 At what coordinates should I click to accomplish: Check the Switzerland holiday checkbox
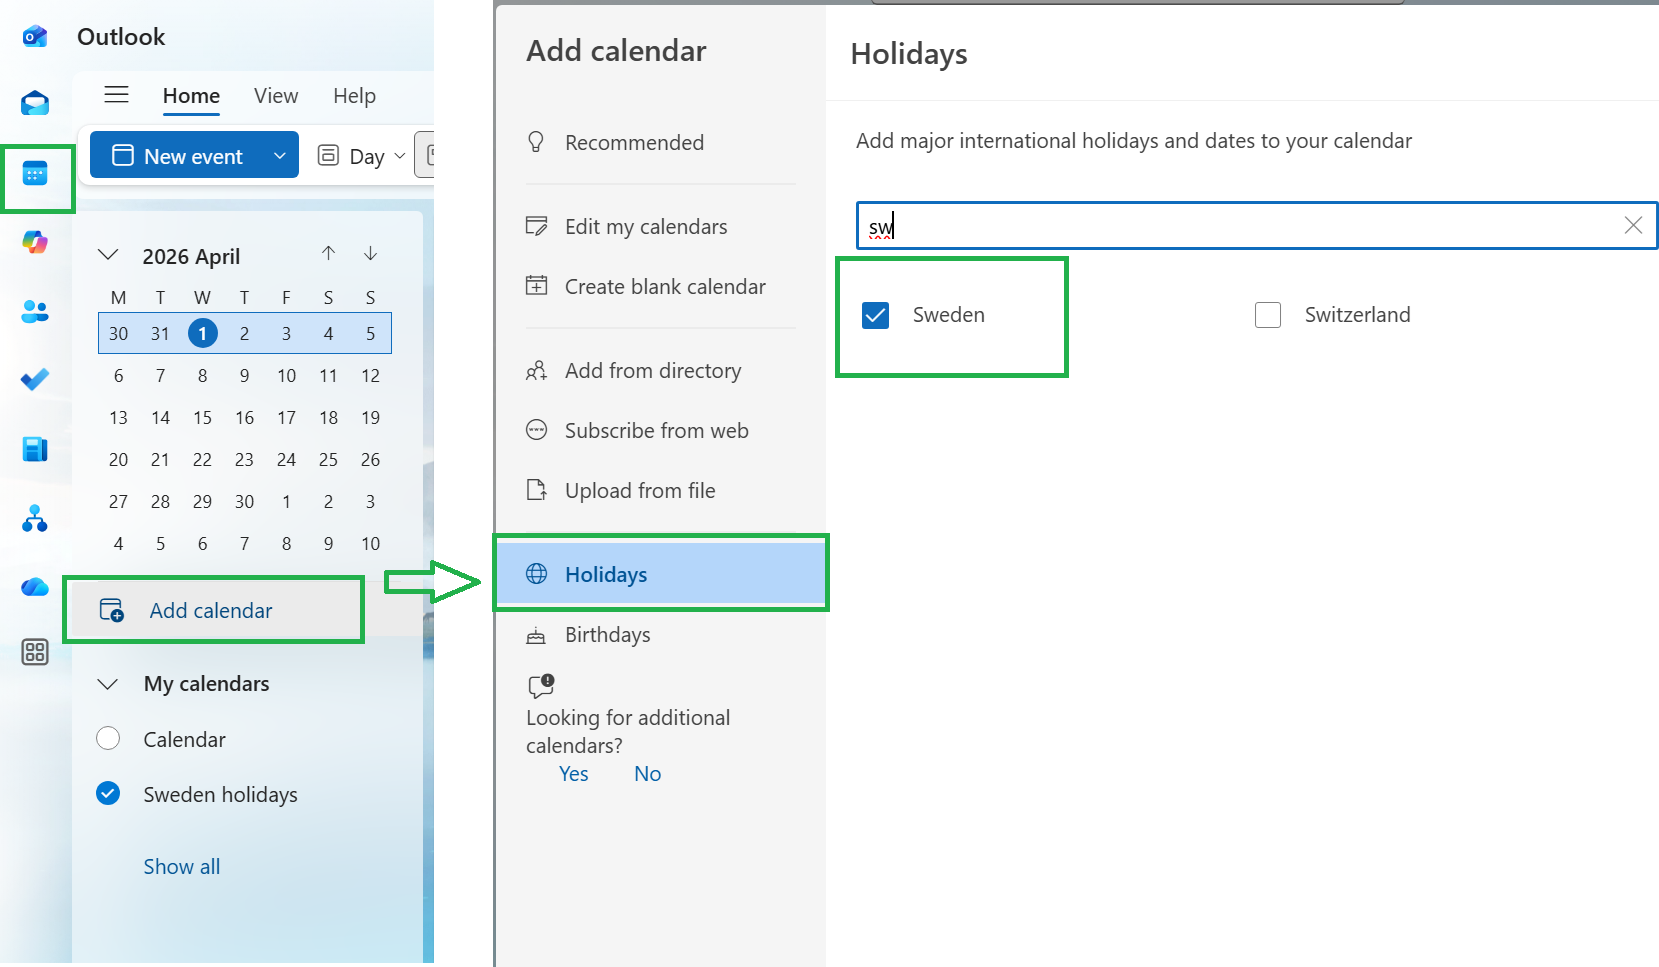coord(1268,315)
